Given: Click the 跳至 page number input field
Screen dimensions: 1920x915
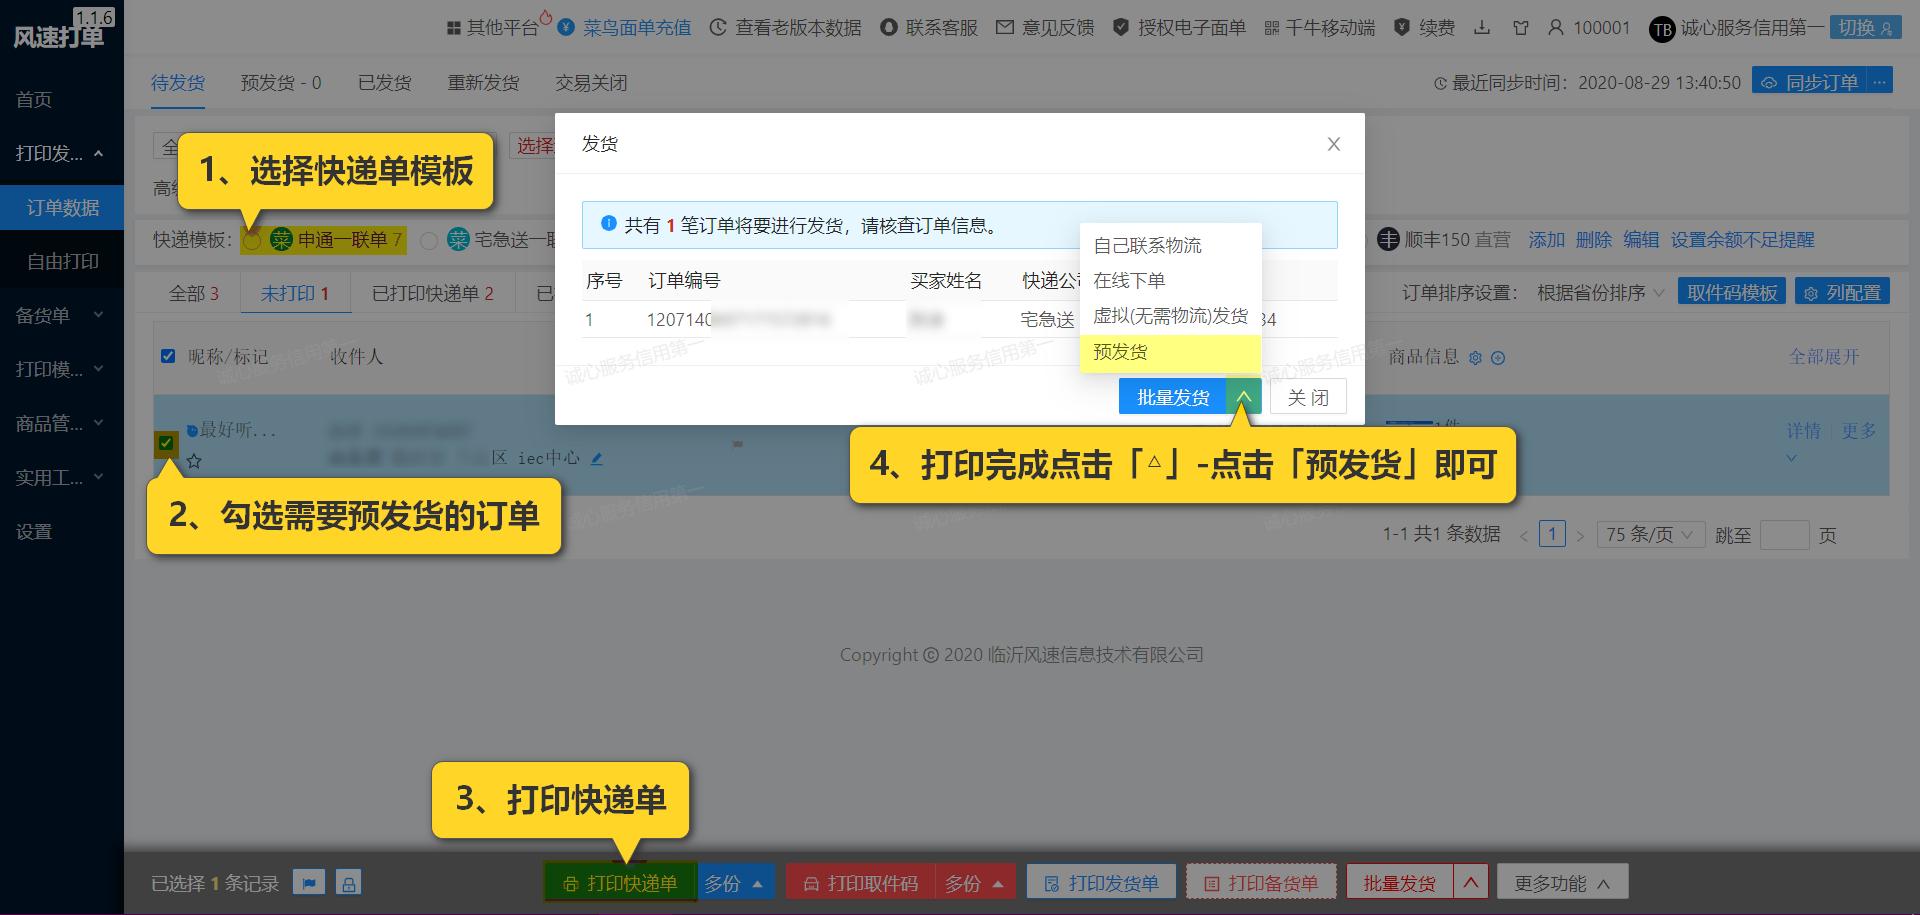Looking at the screenshot, I should (1784, 535).
